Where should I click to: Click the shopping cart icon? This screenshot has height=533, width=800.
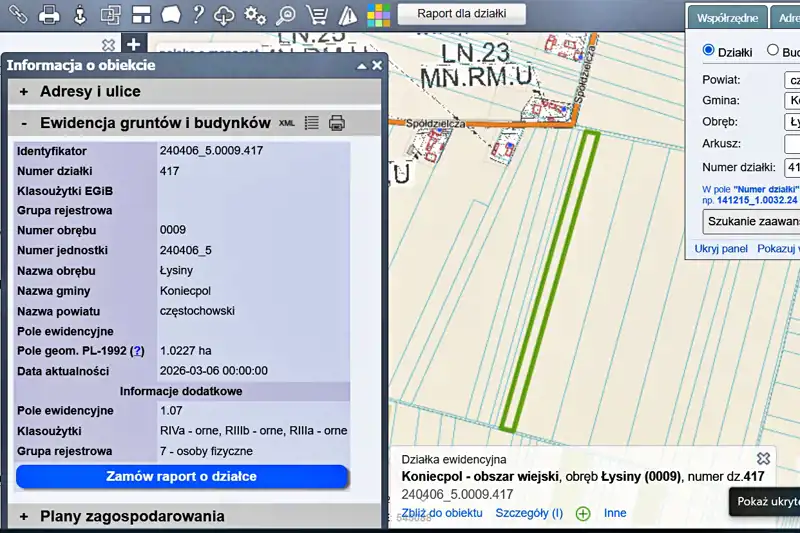[x=317, y=15]
